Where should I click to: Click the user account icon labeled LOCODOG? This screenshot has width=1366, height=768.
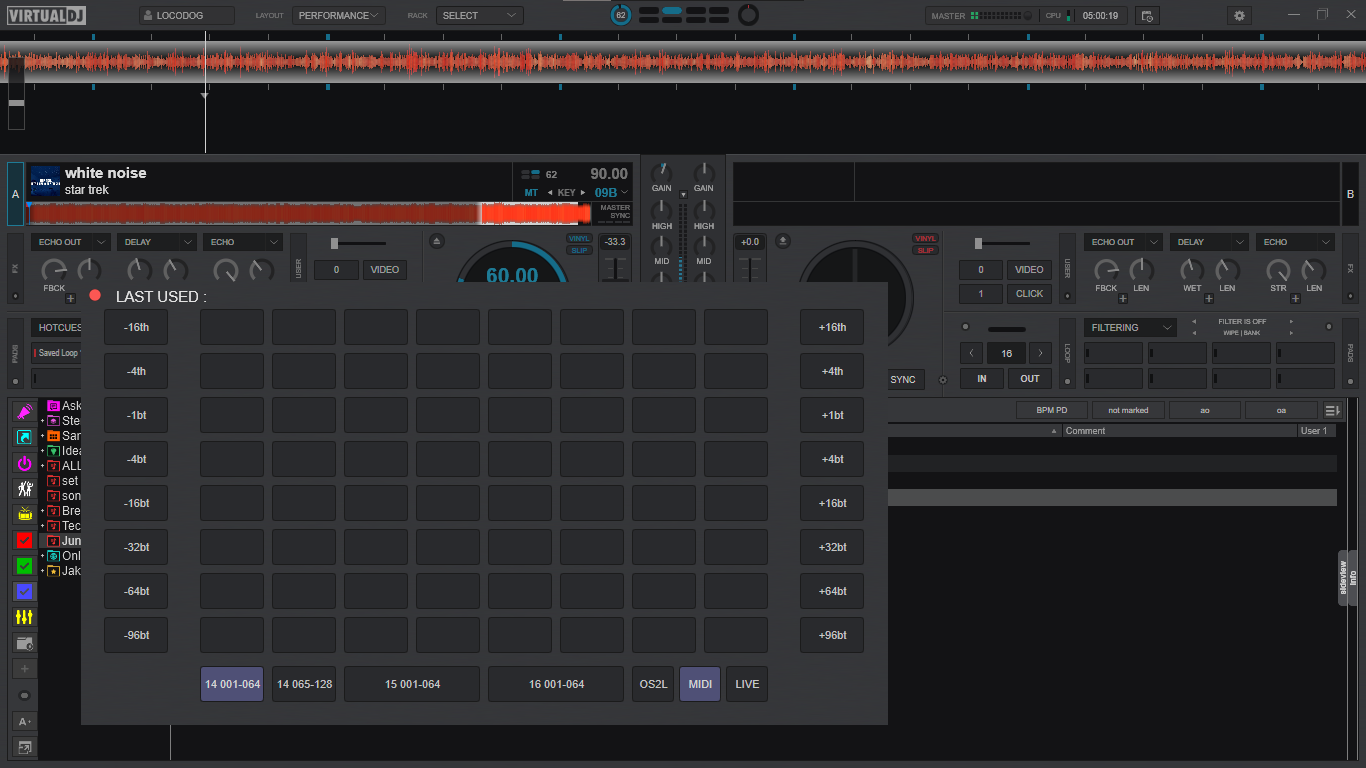[x=148, y=15]
